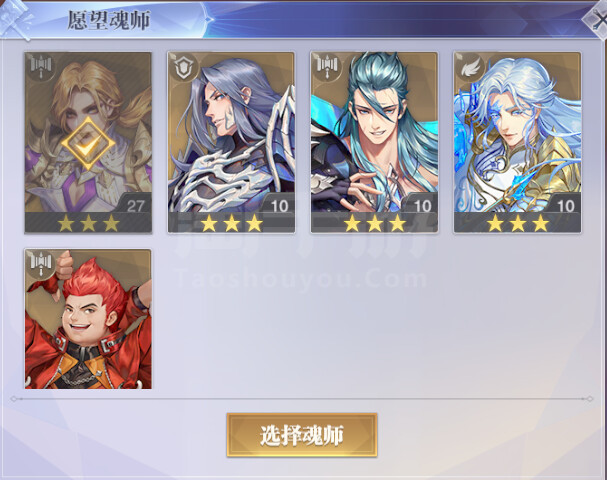Screen dimensions: 607x480
Task: Click the 愿望魂师 title header
Action: (109, 20)
